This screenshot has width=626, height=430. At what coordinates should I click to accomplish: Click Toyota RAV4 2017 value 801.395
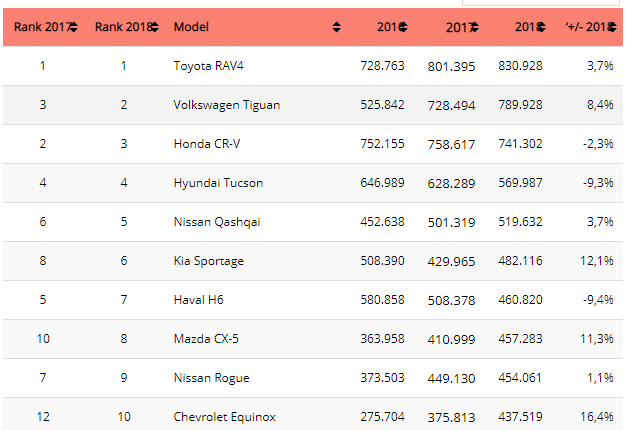451,67
